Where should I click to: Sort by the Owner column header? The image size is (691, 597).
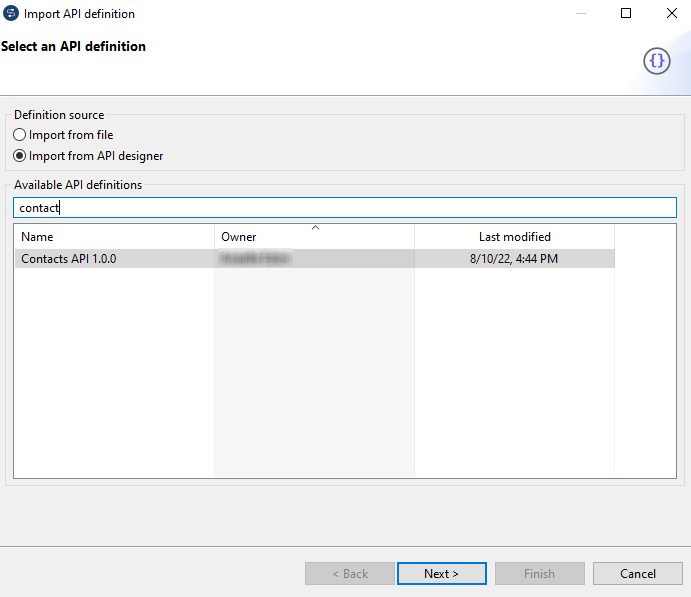coord(314,237)
